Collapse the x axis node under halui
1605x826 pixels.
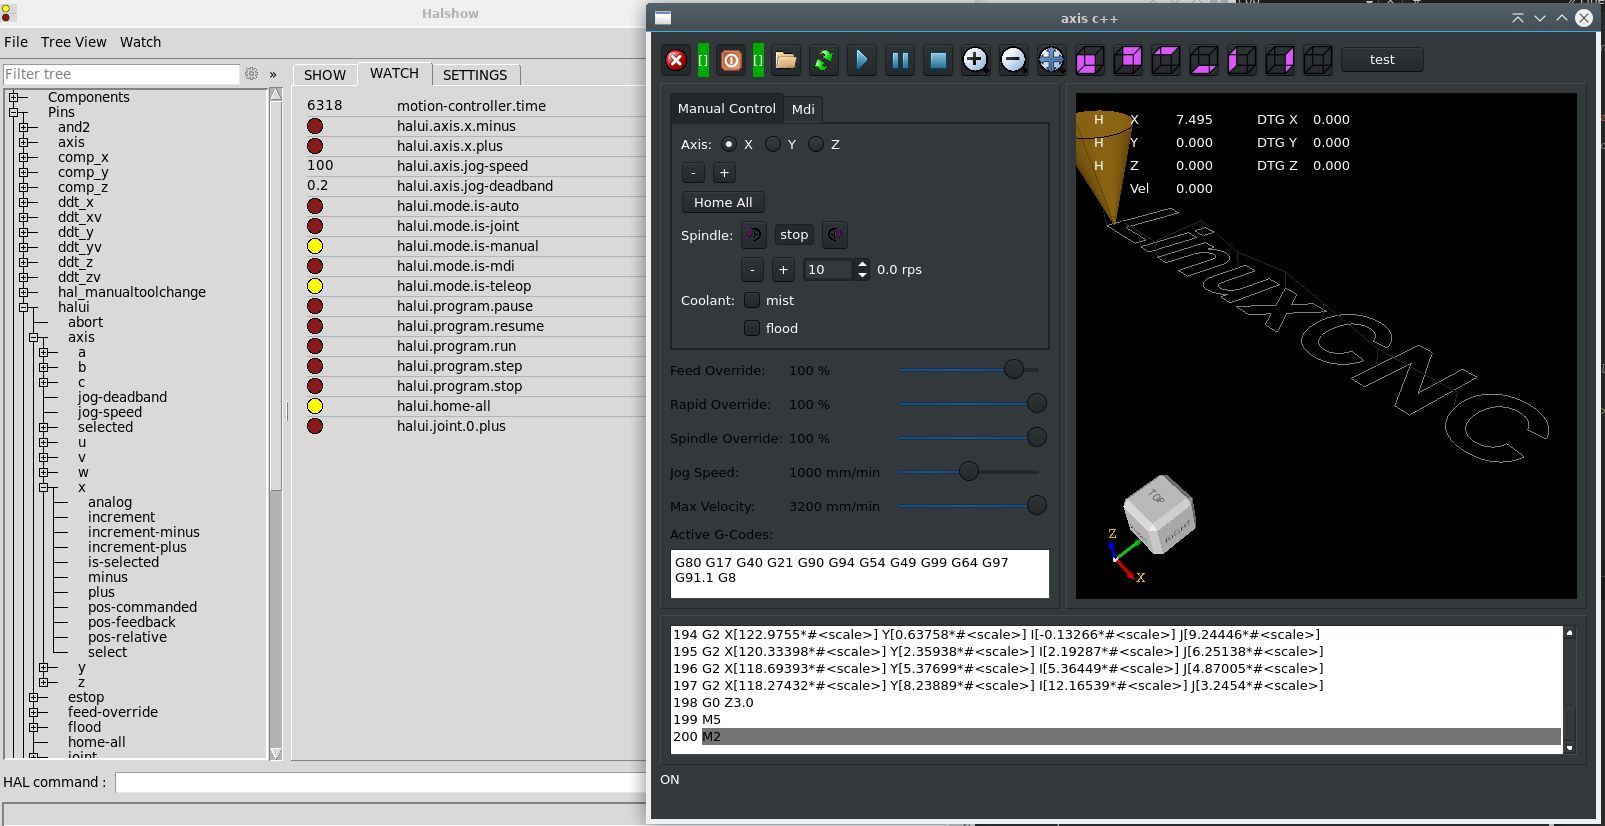[44, 487]
